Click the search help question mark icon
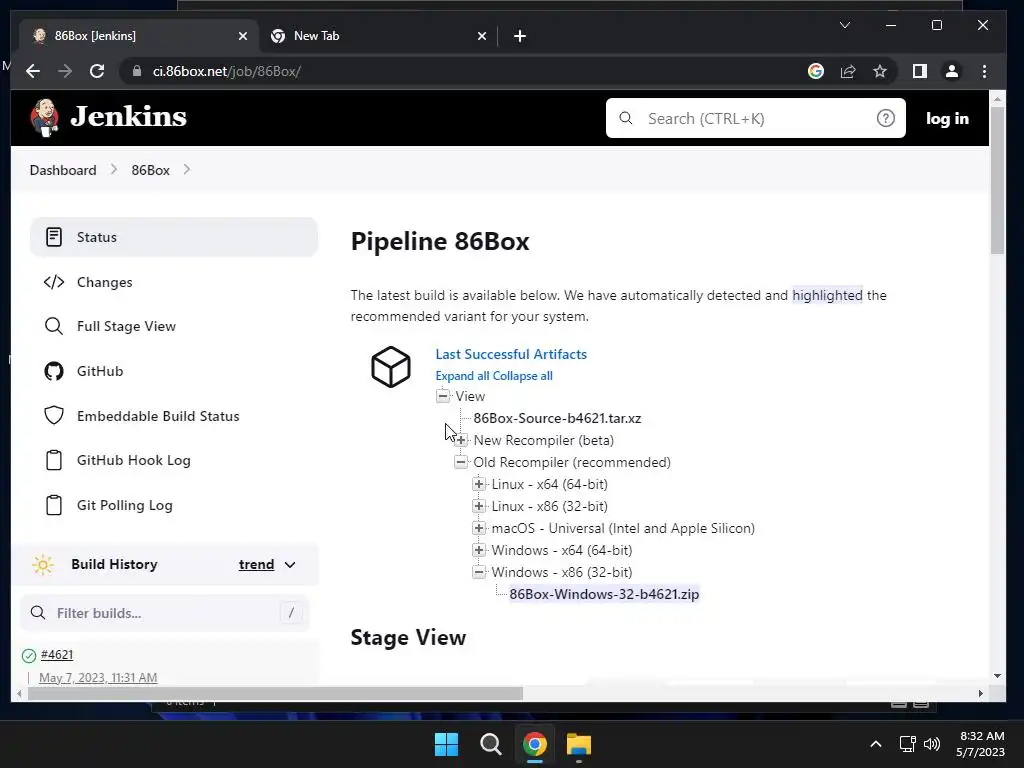This screenshot has width=1024, height=768. 886,118
